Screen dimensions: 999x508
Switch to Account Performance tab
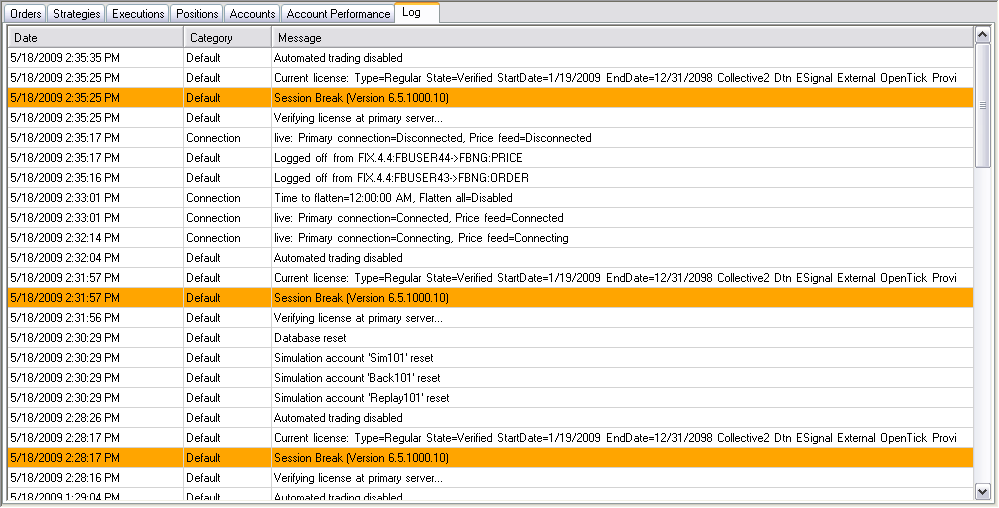click(x=338, y=14)
